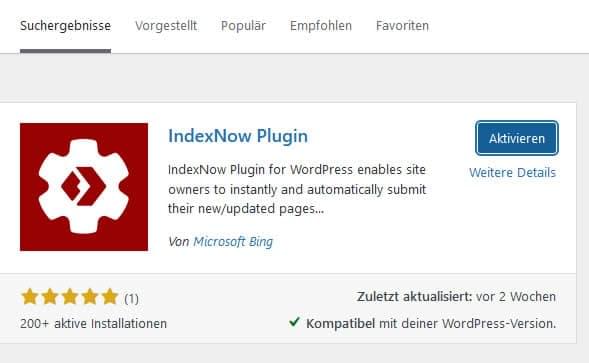This screenshot has height=363, width=589.
Task: Visit the Microsoft Bing author link
Action: click(233, 242)
